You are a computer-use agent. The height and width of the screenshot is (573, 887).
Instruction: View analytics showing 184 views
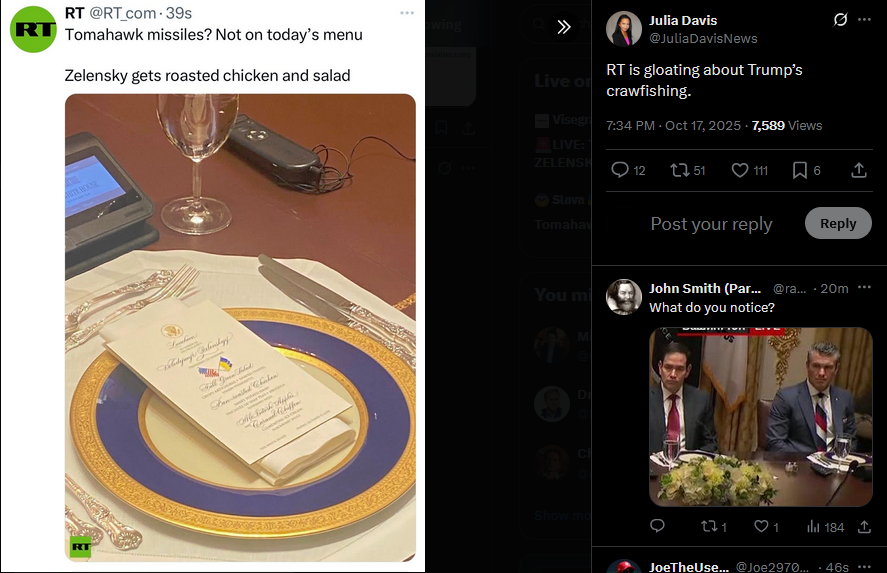point(825,527)
